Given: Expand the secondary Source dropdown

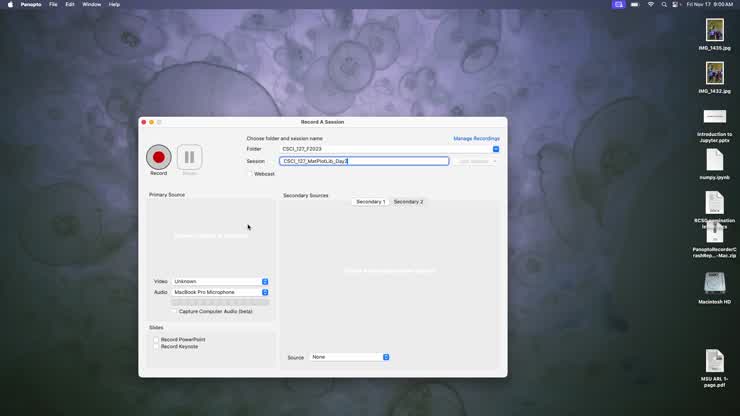Looking at the screenshot, I should tap(386, 357).
